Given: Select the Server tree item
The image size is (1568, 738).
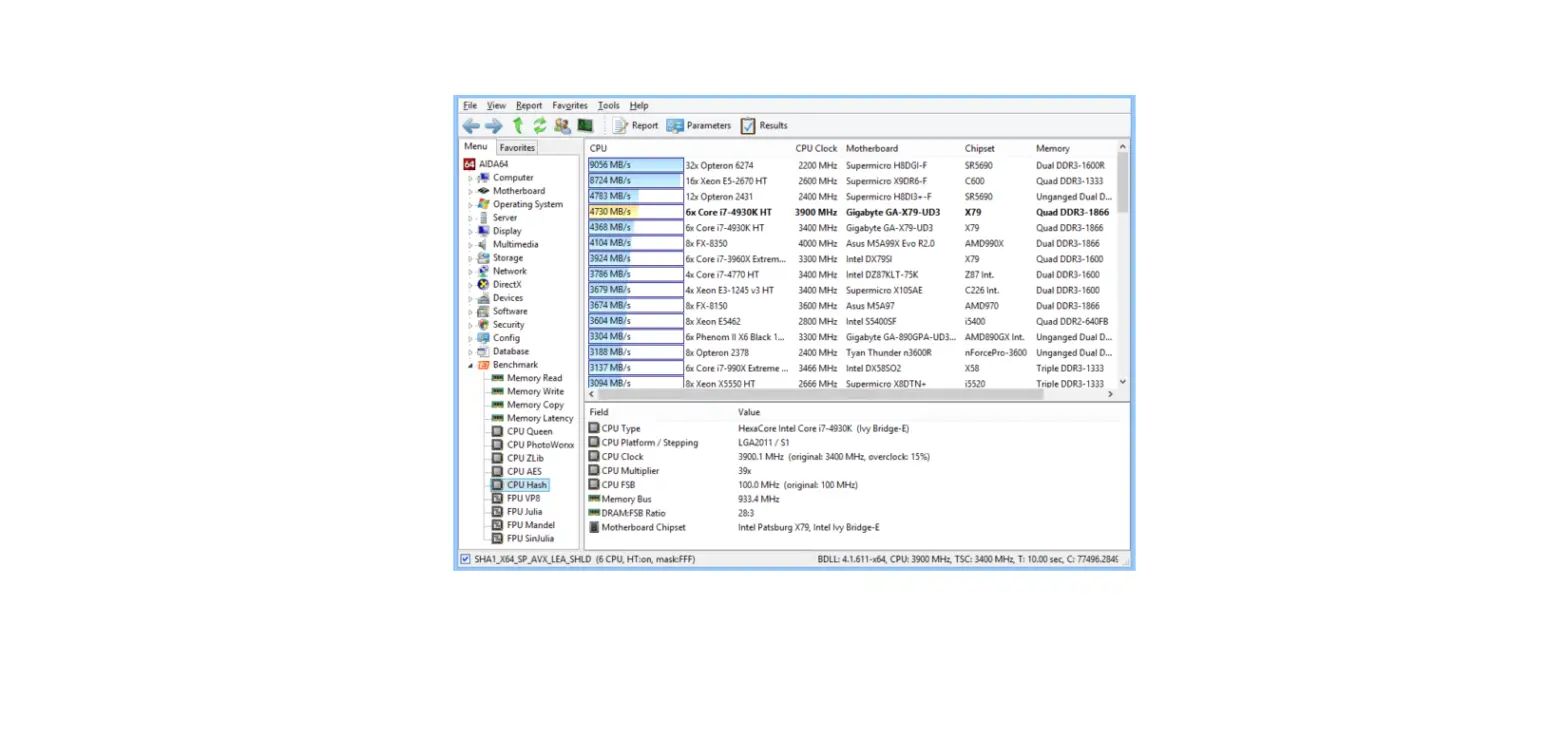Looking at the screenshot, I should click(x=505, y=218).
